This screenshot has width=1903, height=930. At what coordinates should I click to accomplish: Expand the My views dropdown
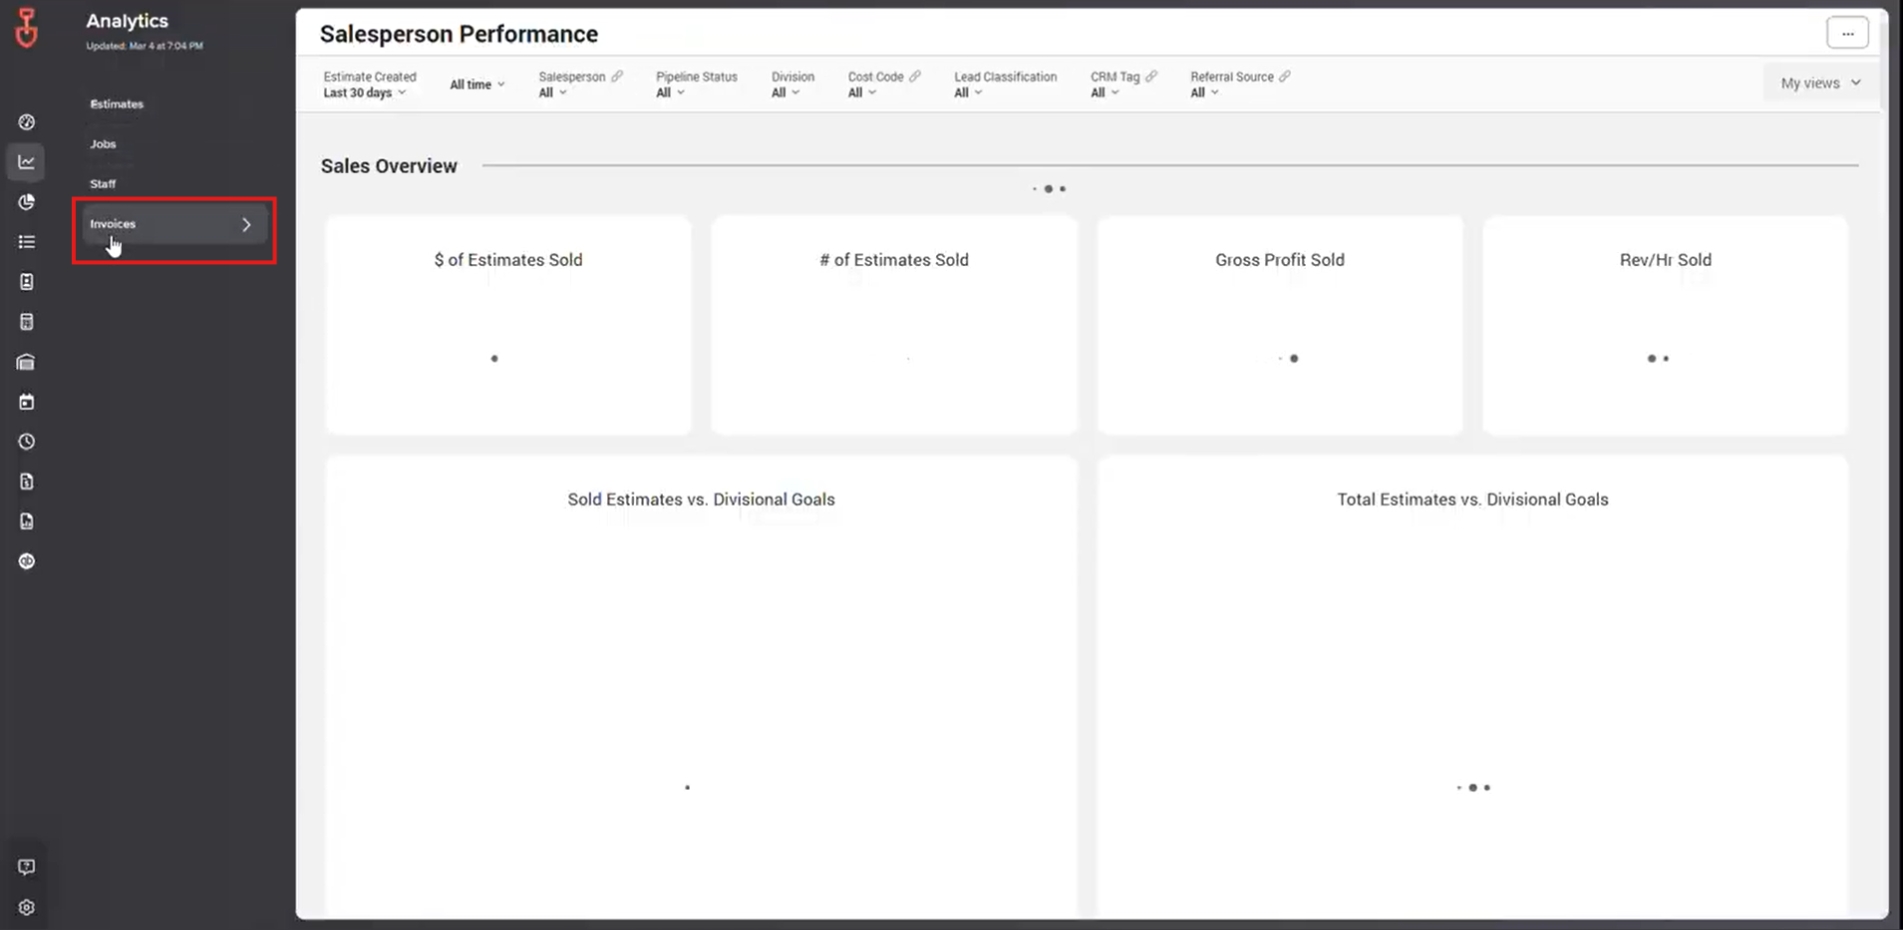(x=1820, y=83)
